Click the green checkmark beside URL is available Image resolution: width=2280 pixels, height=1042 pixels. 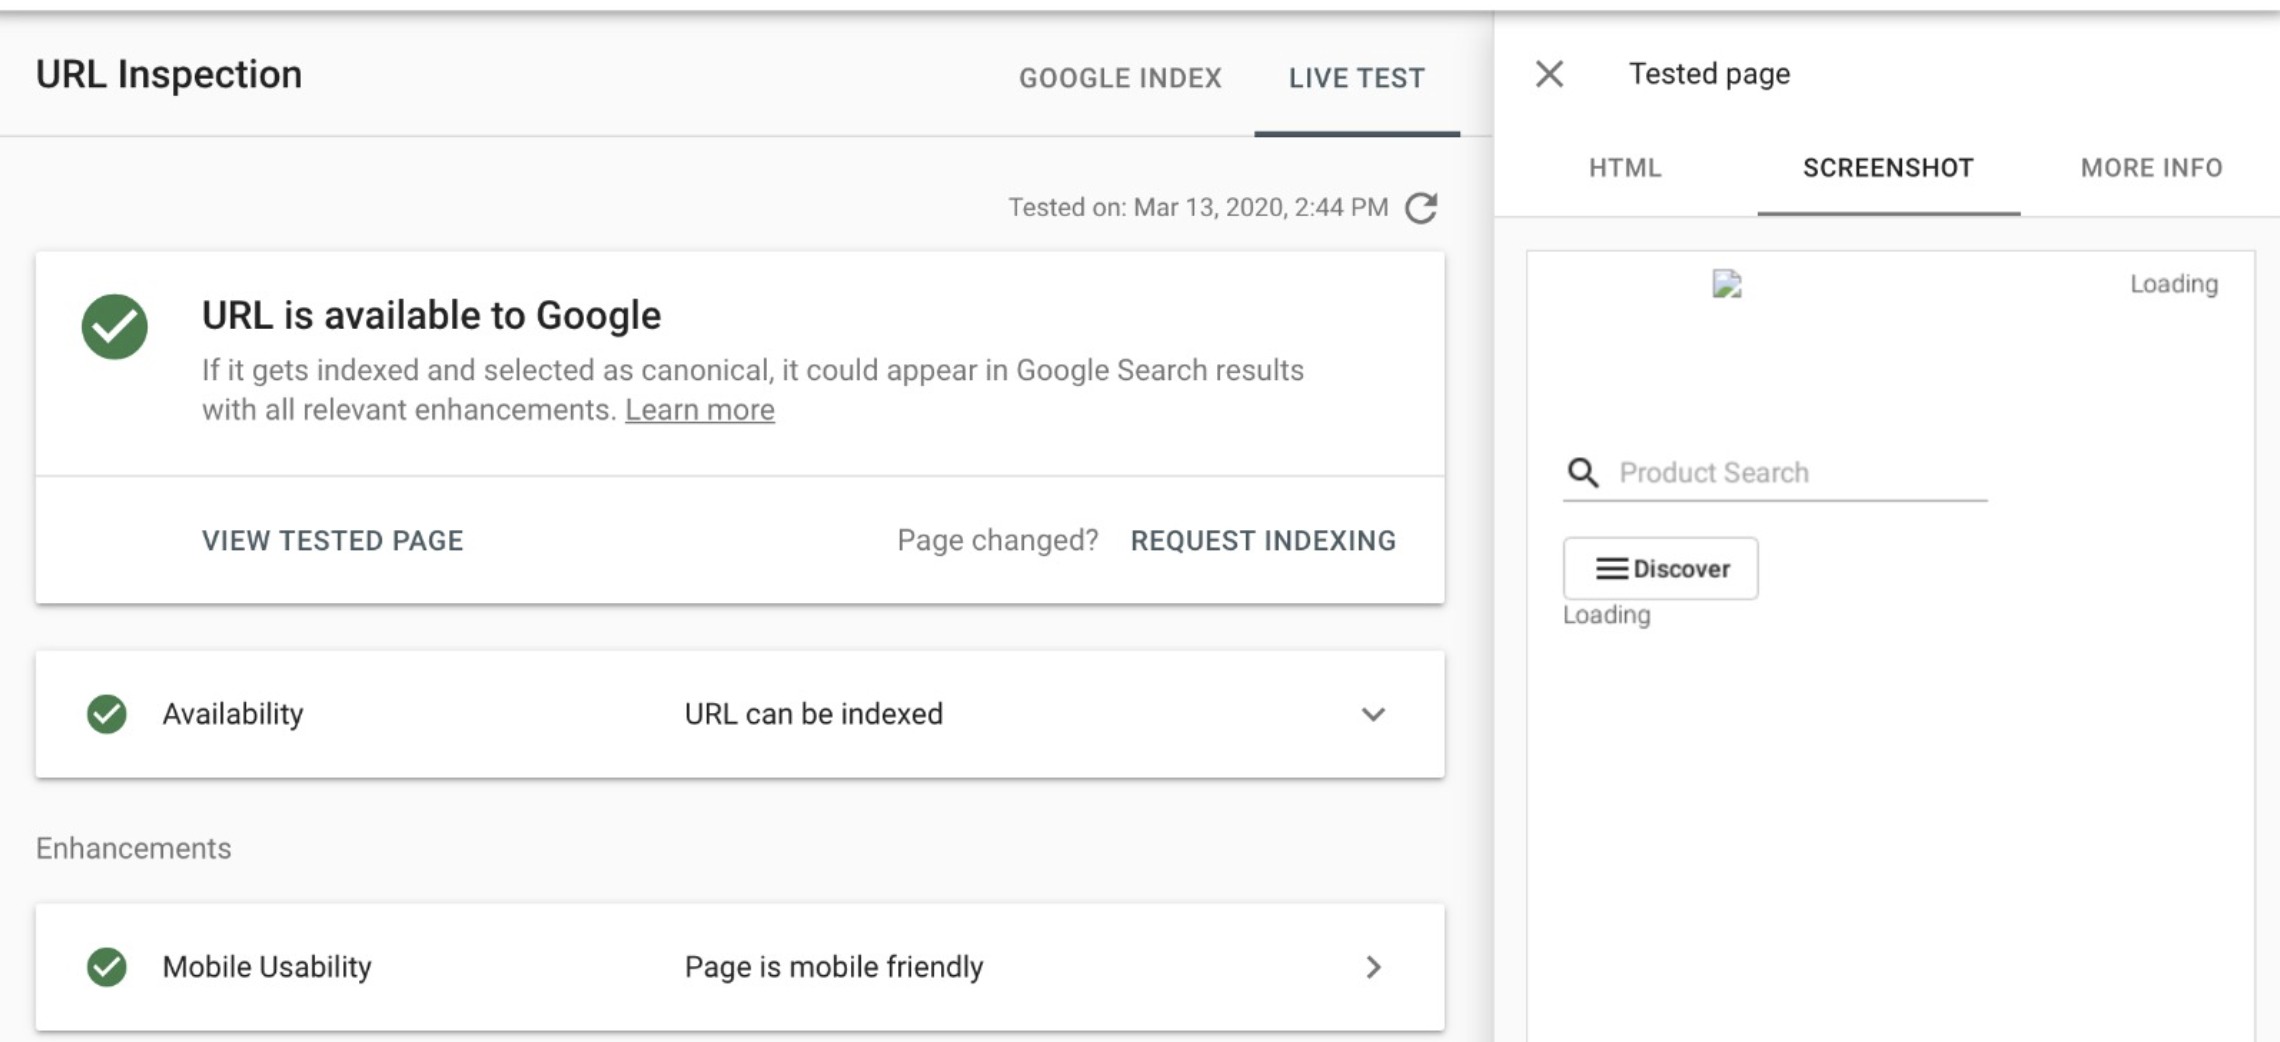pos(115,326)
